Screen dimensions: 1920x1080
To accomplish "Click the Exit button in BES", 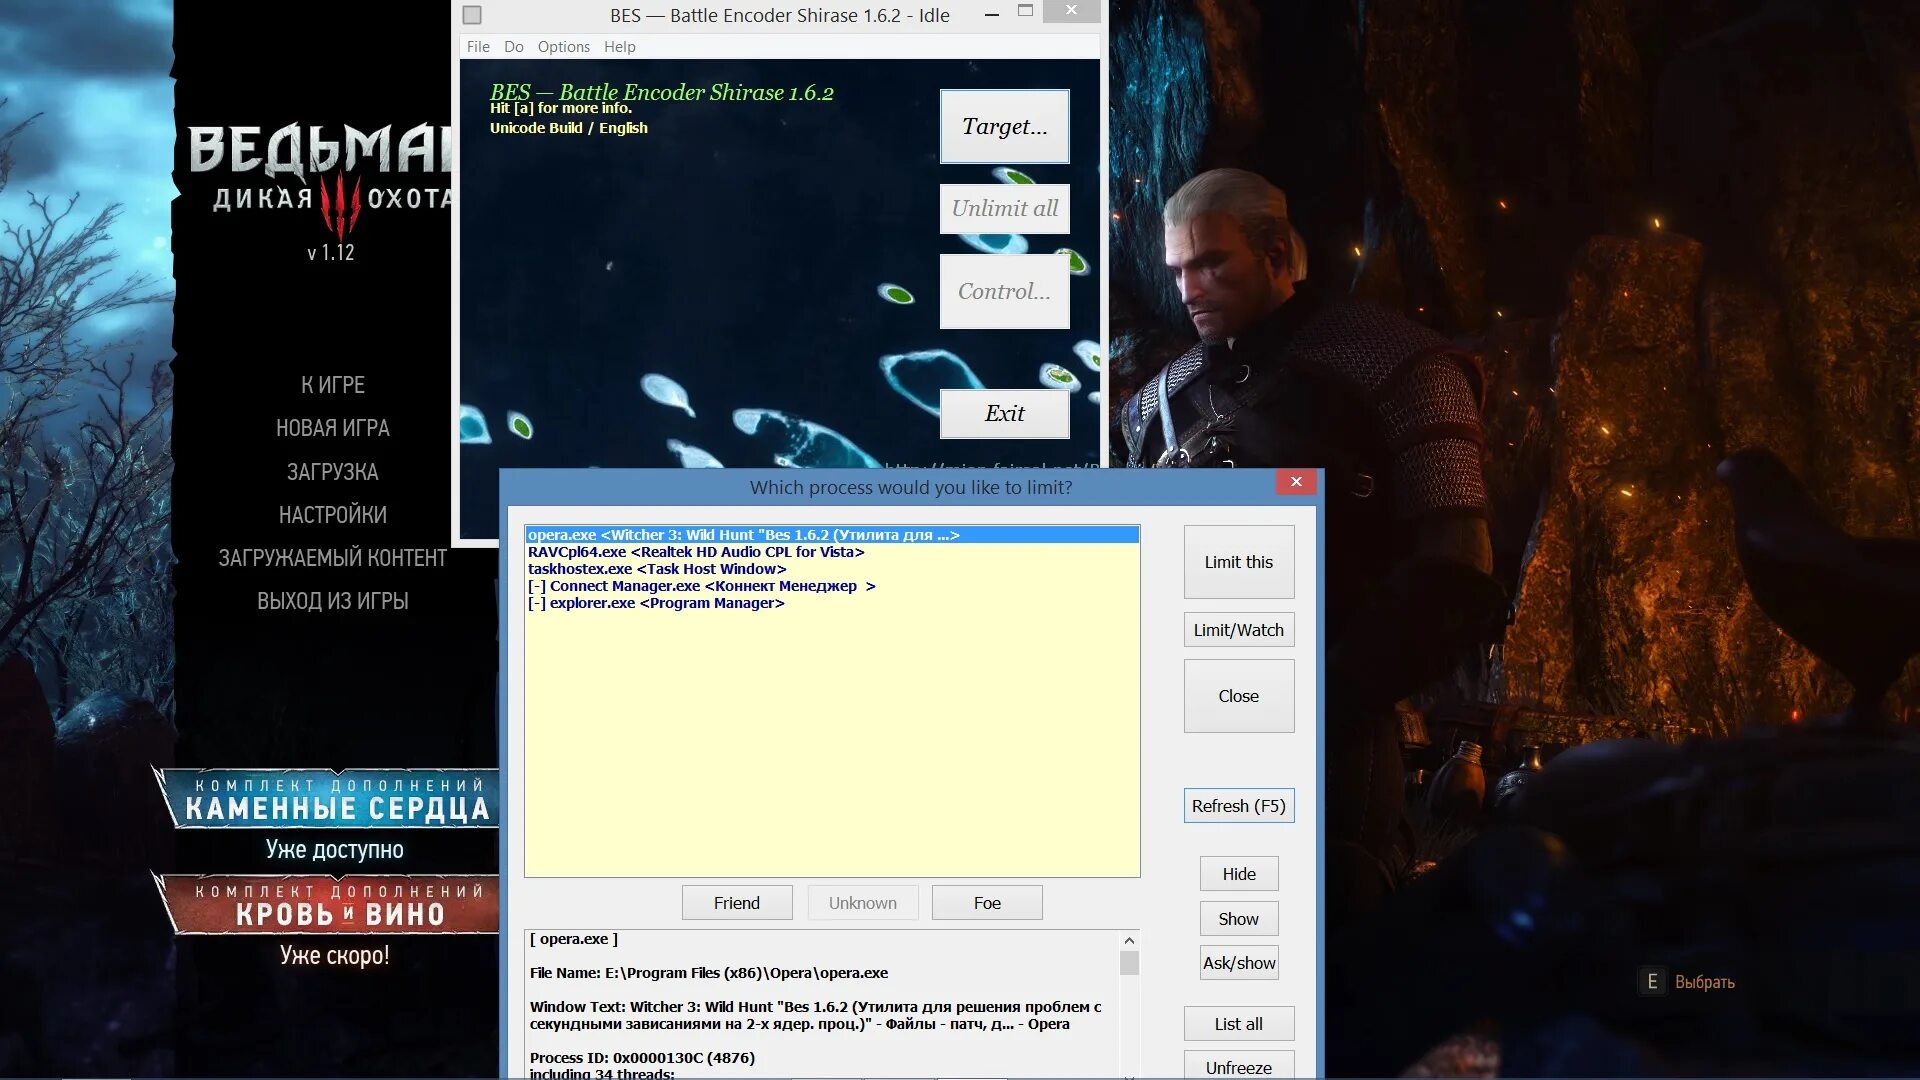I will pyautogui.click(x=1004, y=413).
